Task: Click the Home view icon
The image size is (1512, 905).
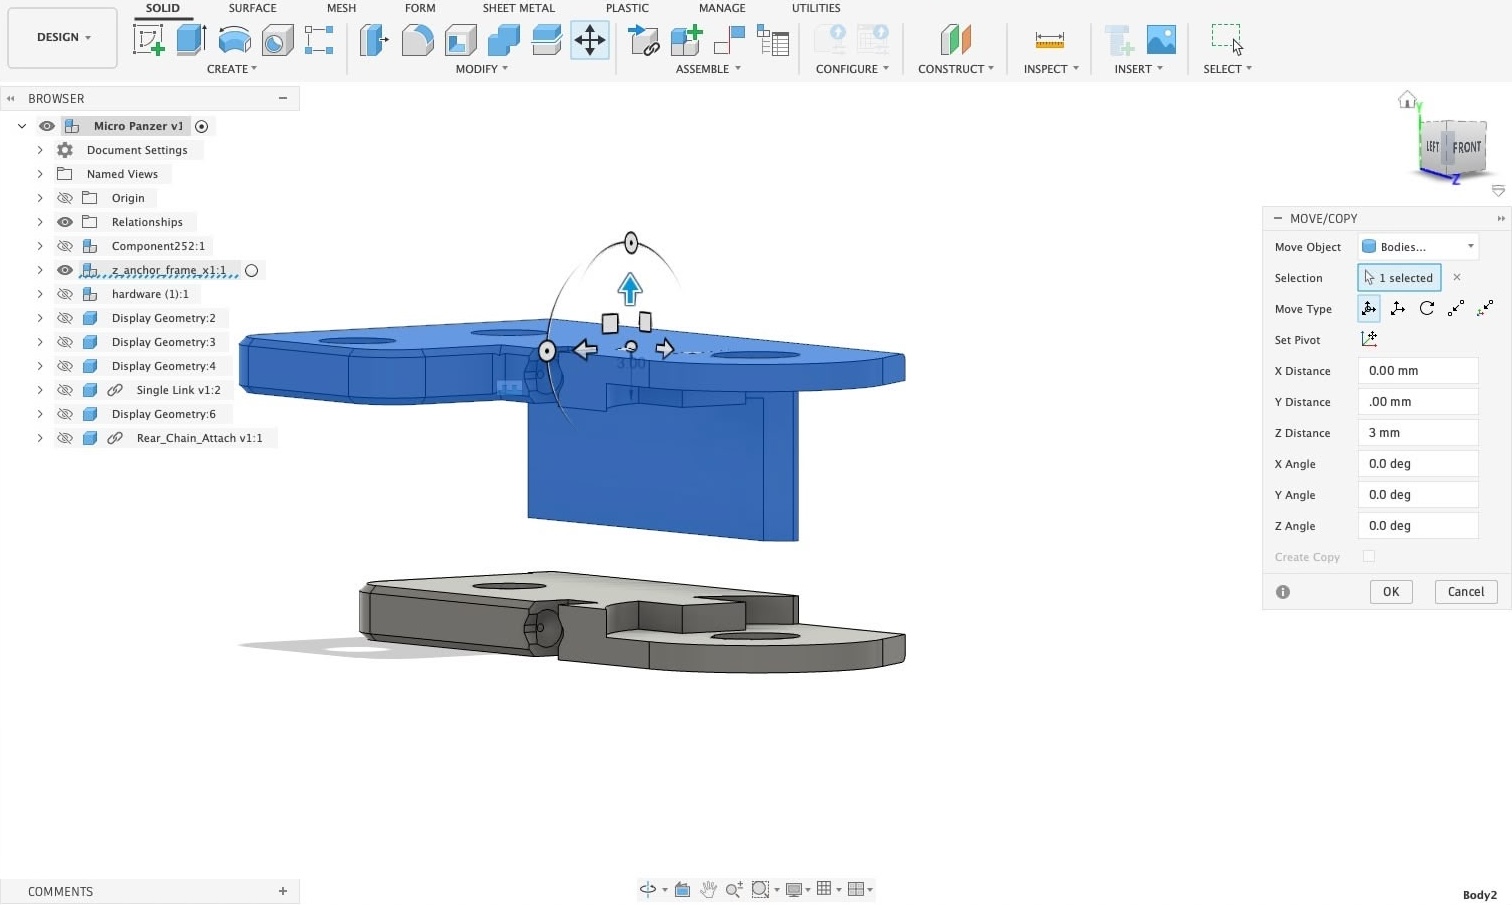Action: tap(1407, 99)
